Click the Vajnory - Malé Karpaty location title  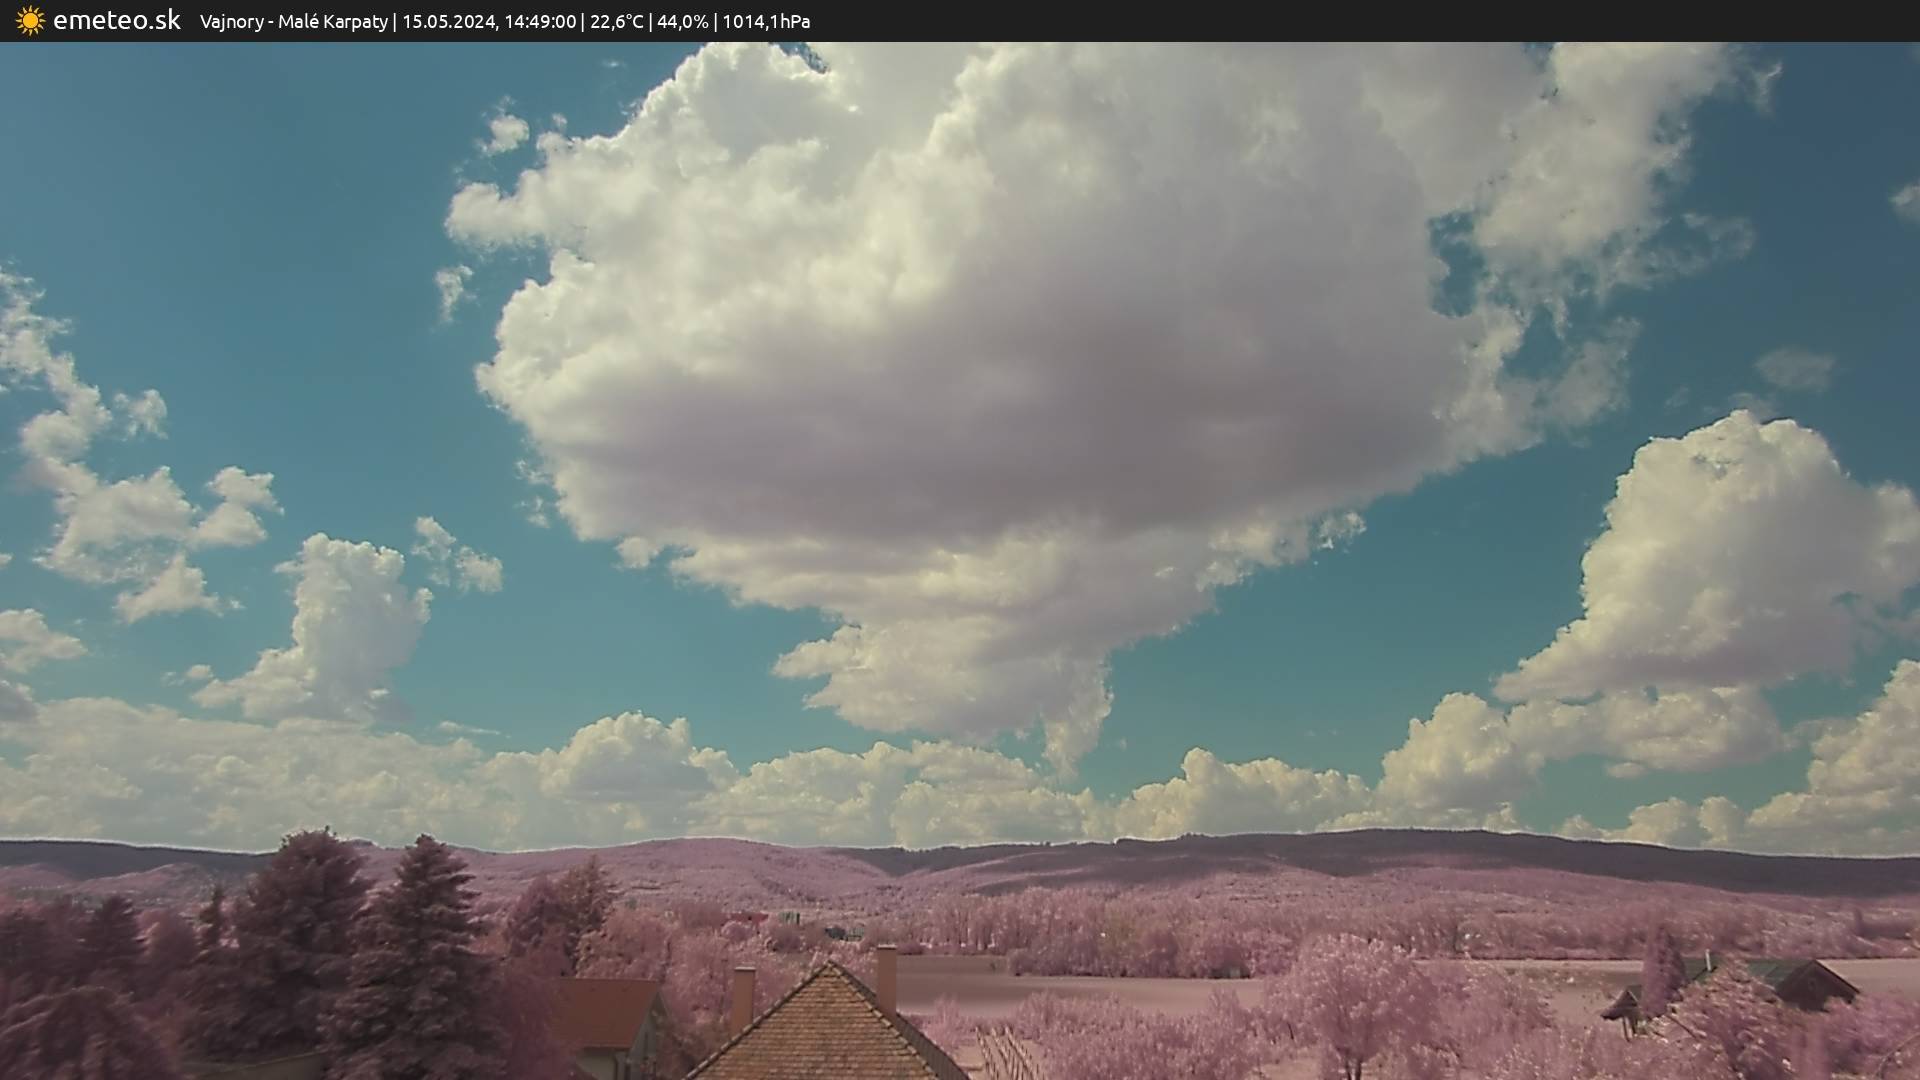293,22
